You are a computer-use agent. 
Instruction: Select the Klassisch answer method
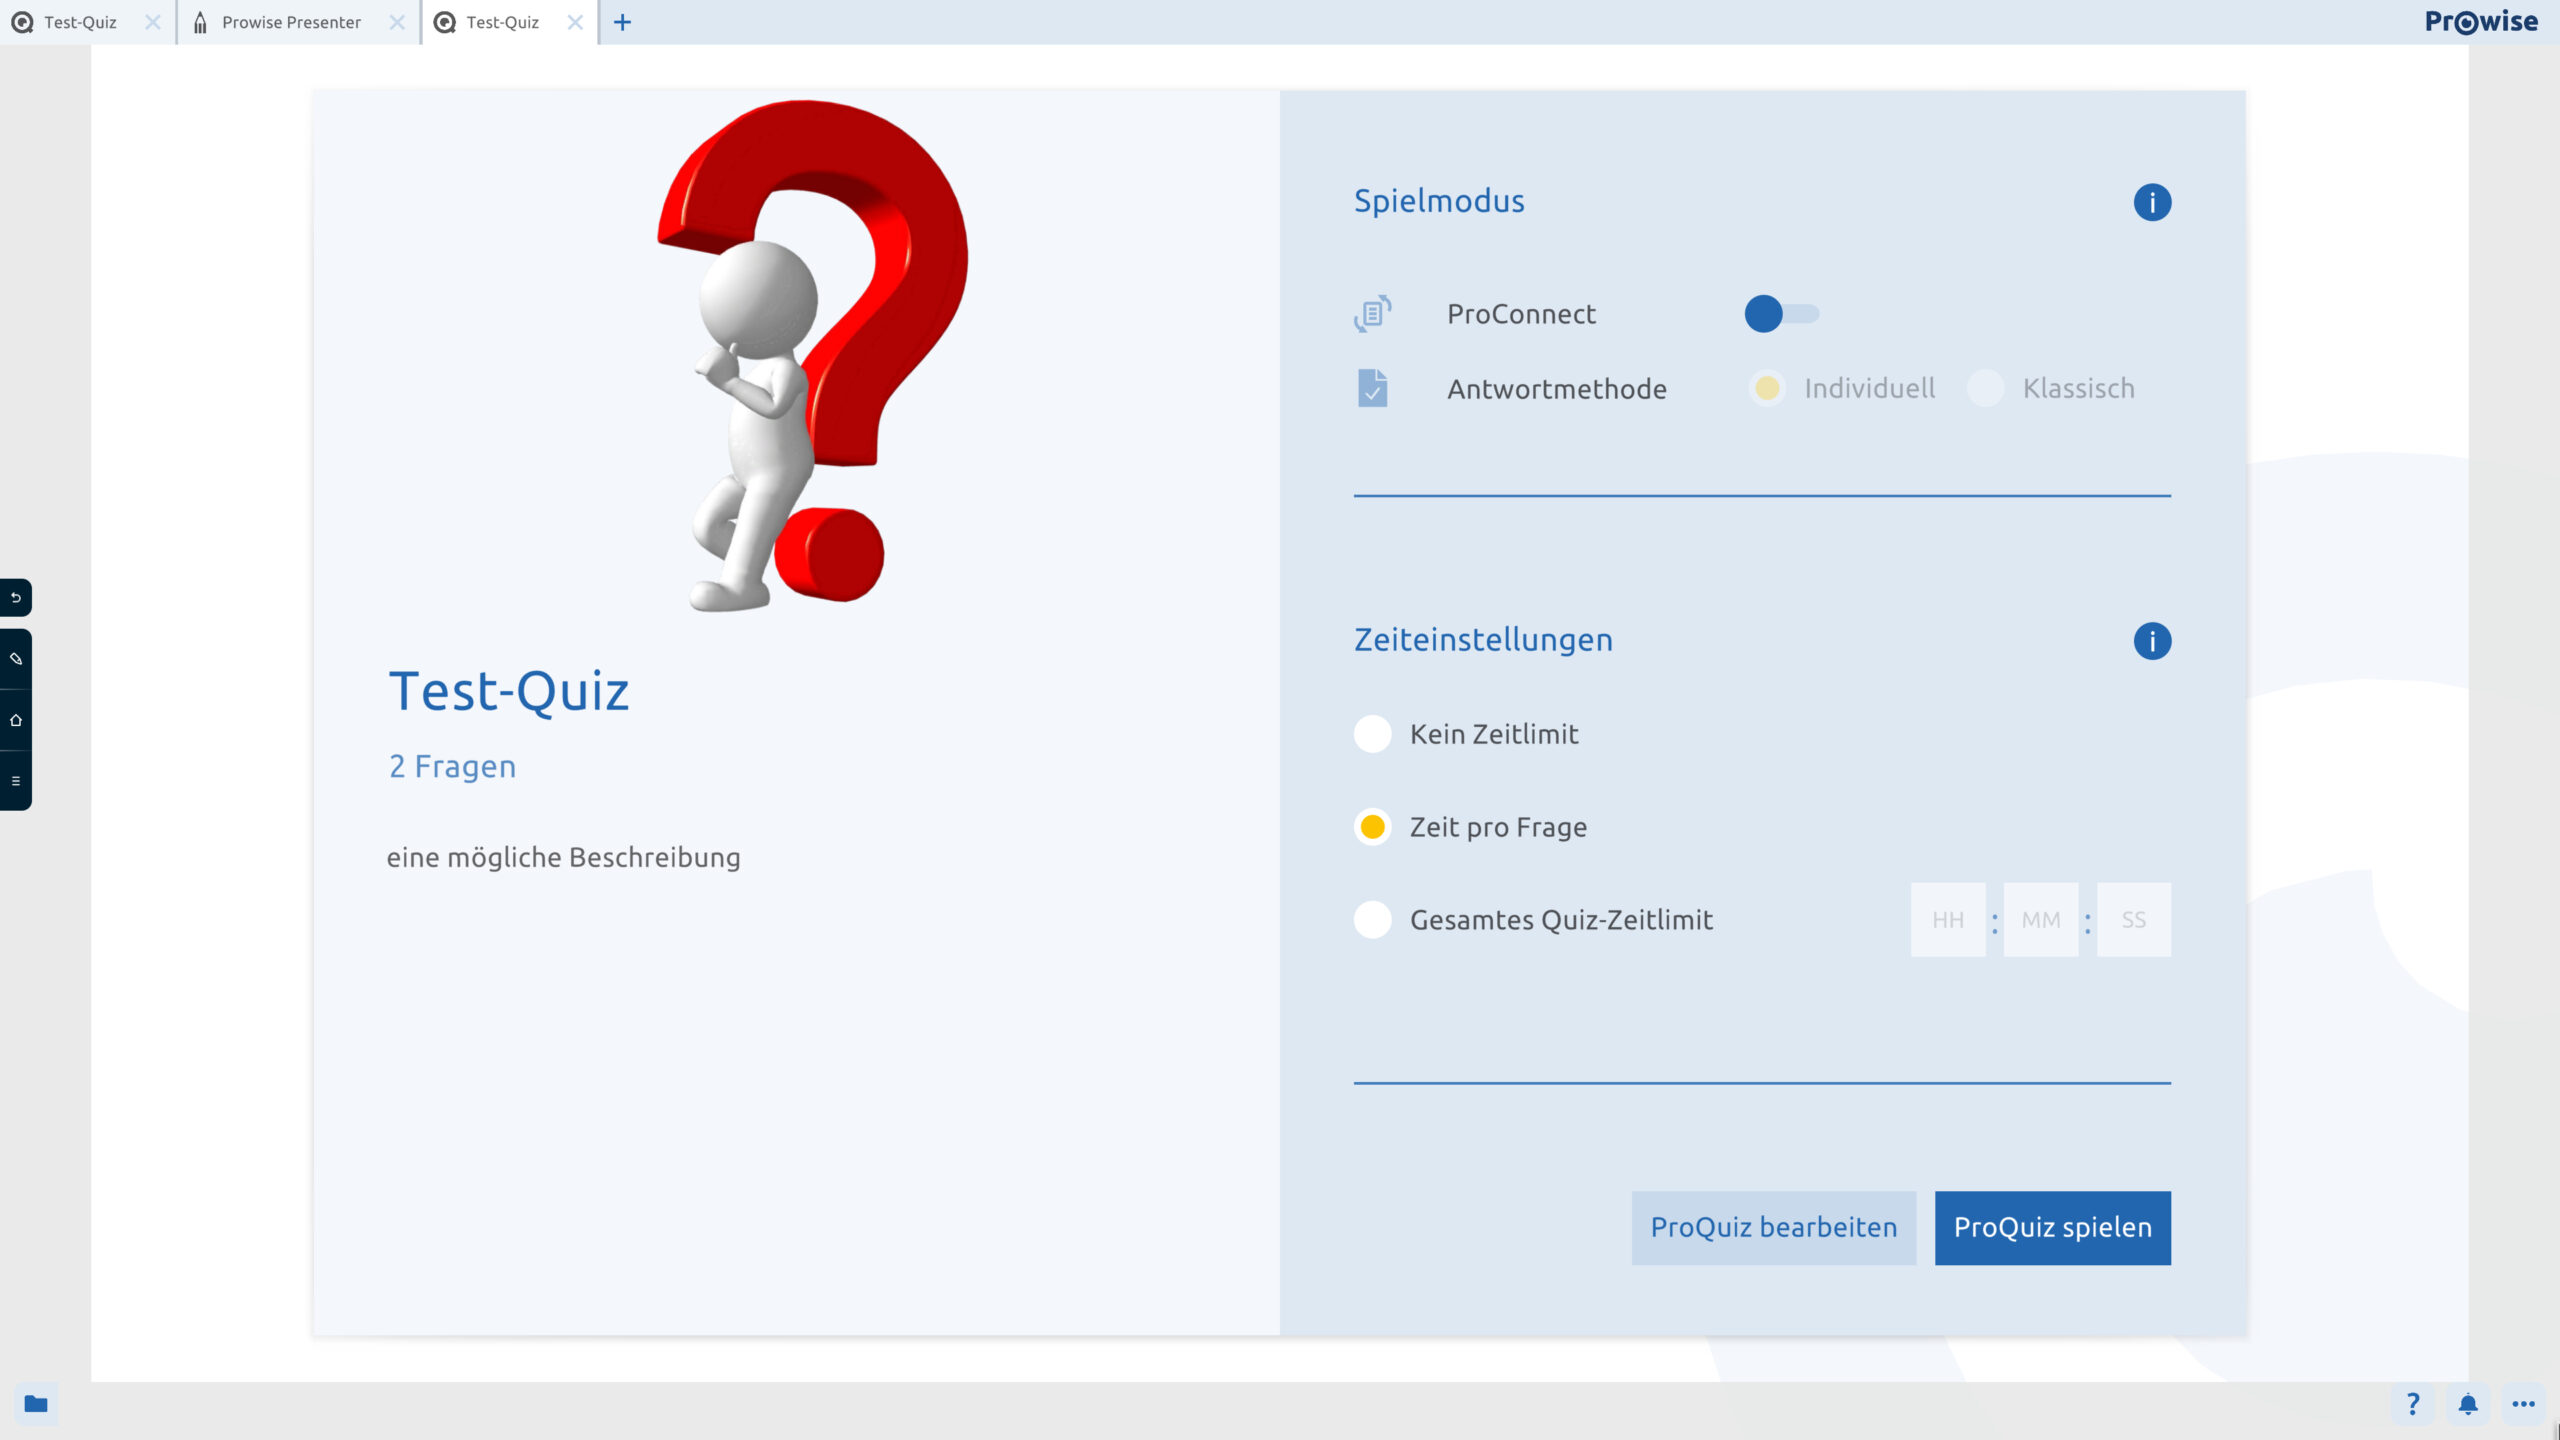coord(1985,388)
